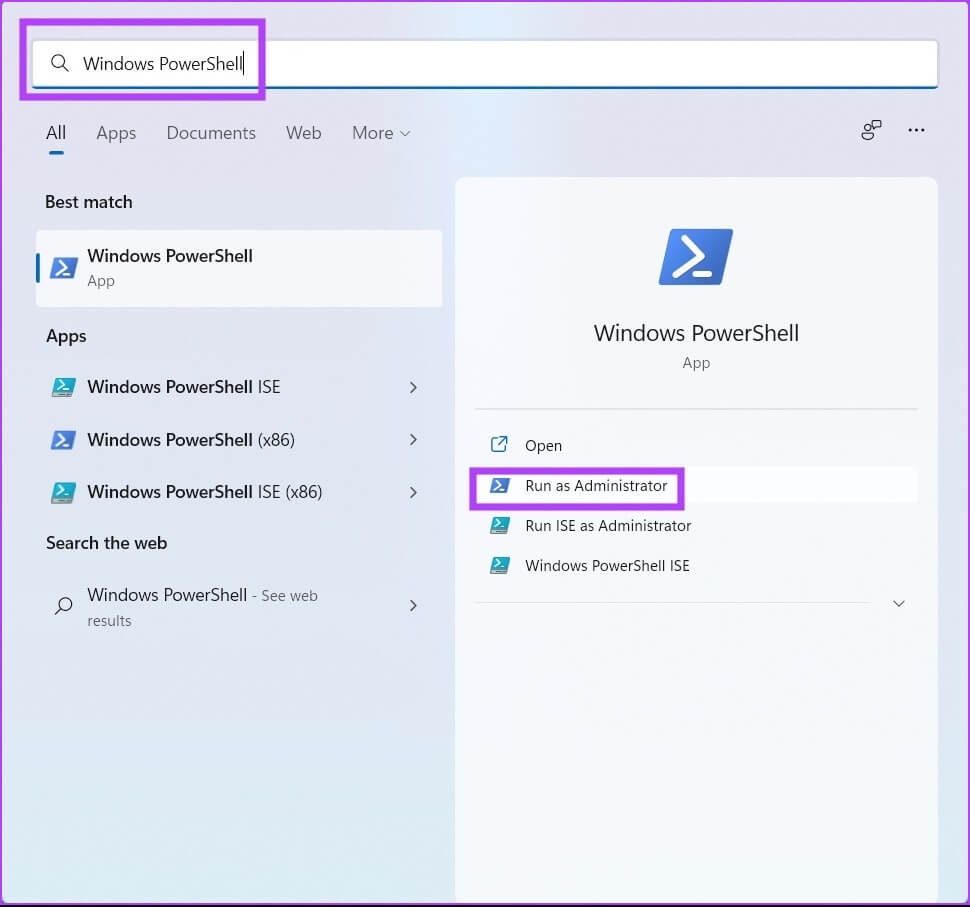Click the Run as Administrator icon
The width and height of the screenshot is (970, 907).
coord(500,486)
